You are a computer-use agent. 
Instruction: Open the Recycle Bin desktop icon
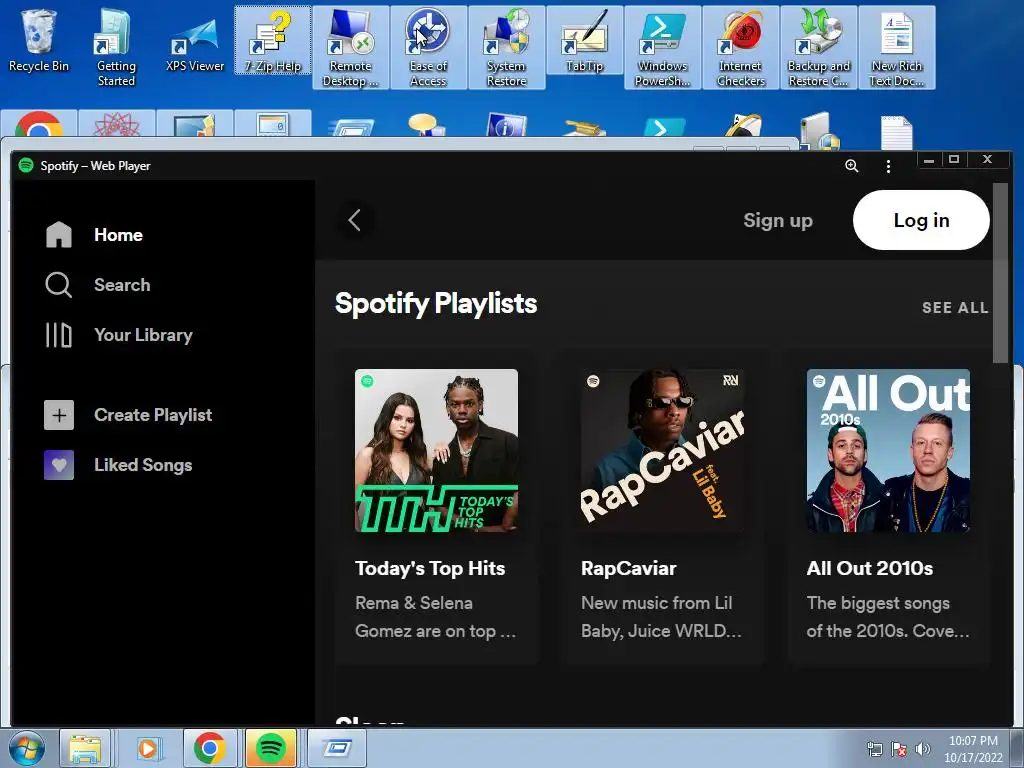pos(39,40)
